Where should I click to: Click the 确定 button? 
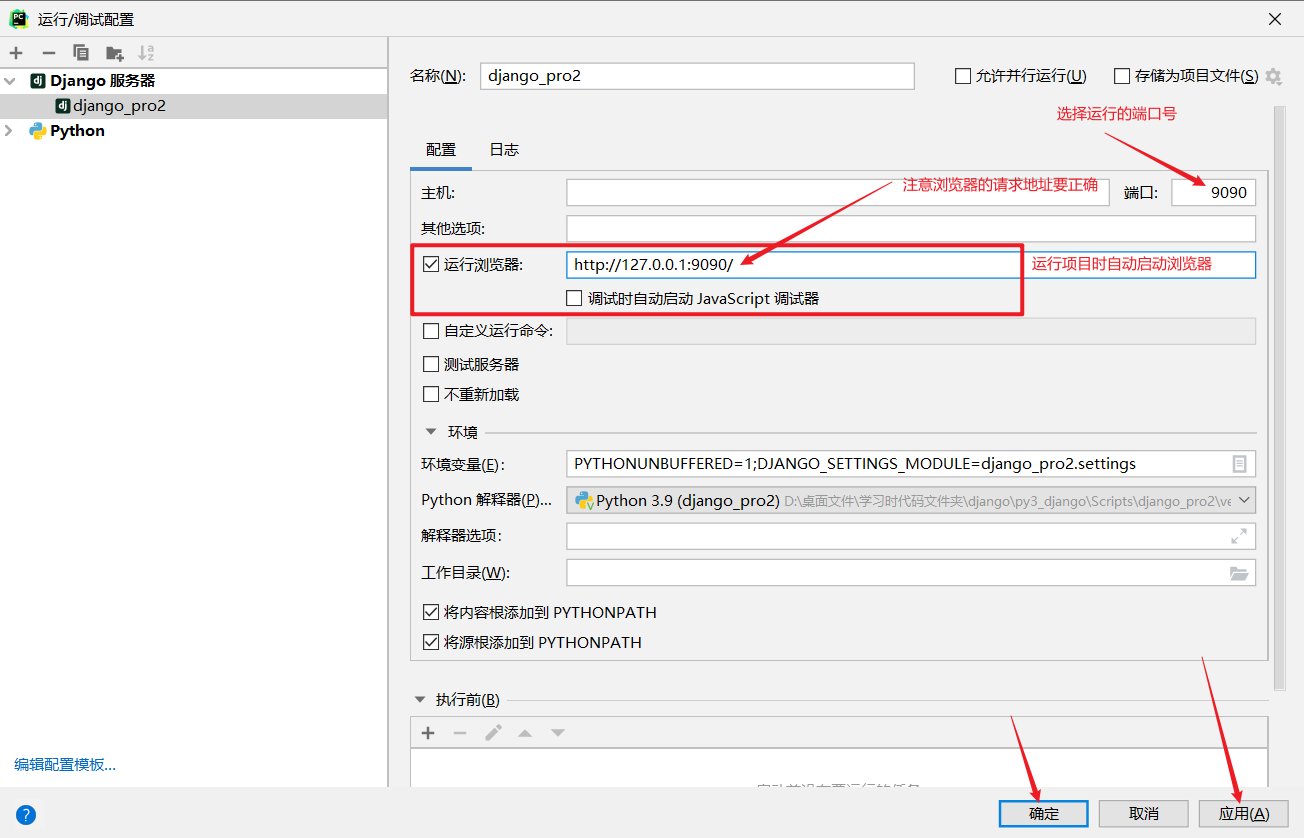coord(1043,813)
